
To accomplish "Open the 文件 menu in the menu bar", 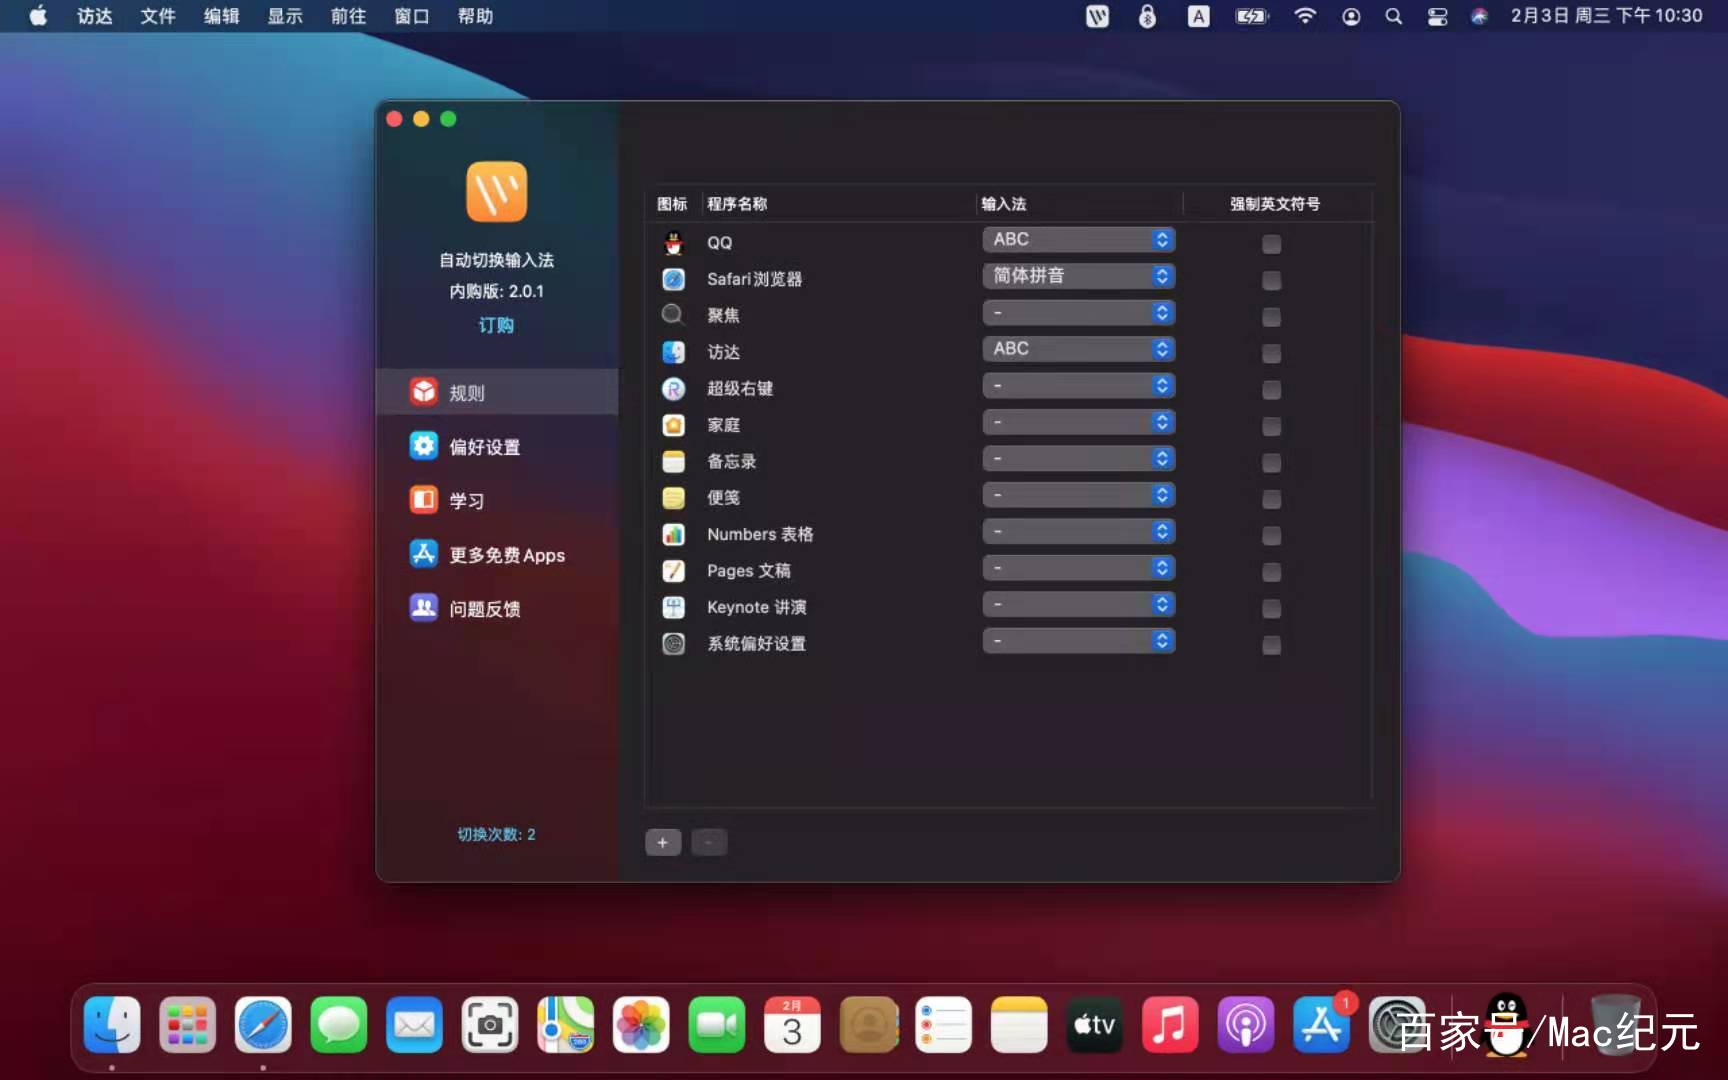I will [x=157, y=16].
